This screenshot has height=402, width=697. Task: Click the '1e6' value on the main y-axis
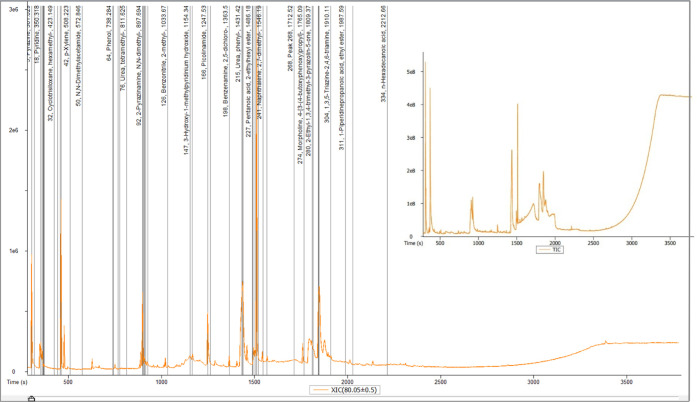12,251
